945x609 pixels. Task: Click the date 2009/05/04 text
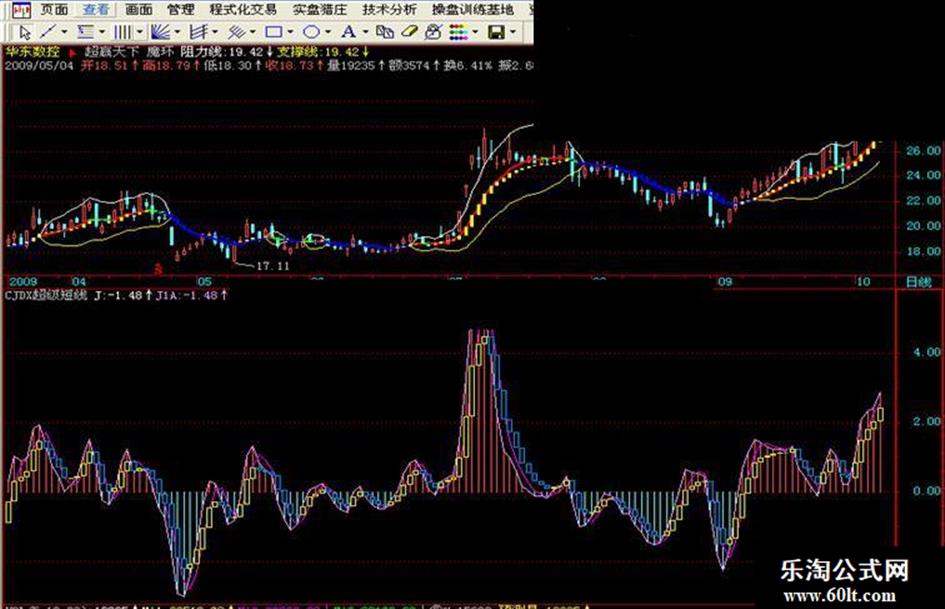point(39,65)
